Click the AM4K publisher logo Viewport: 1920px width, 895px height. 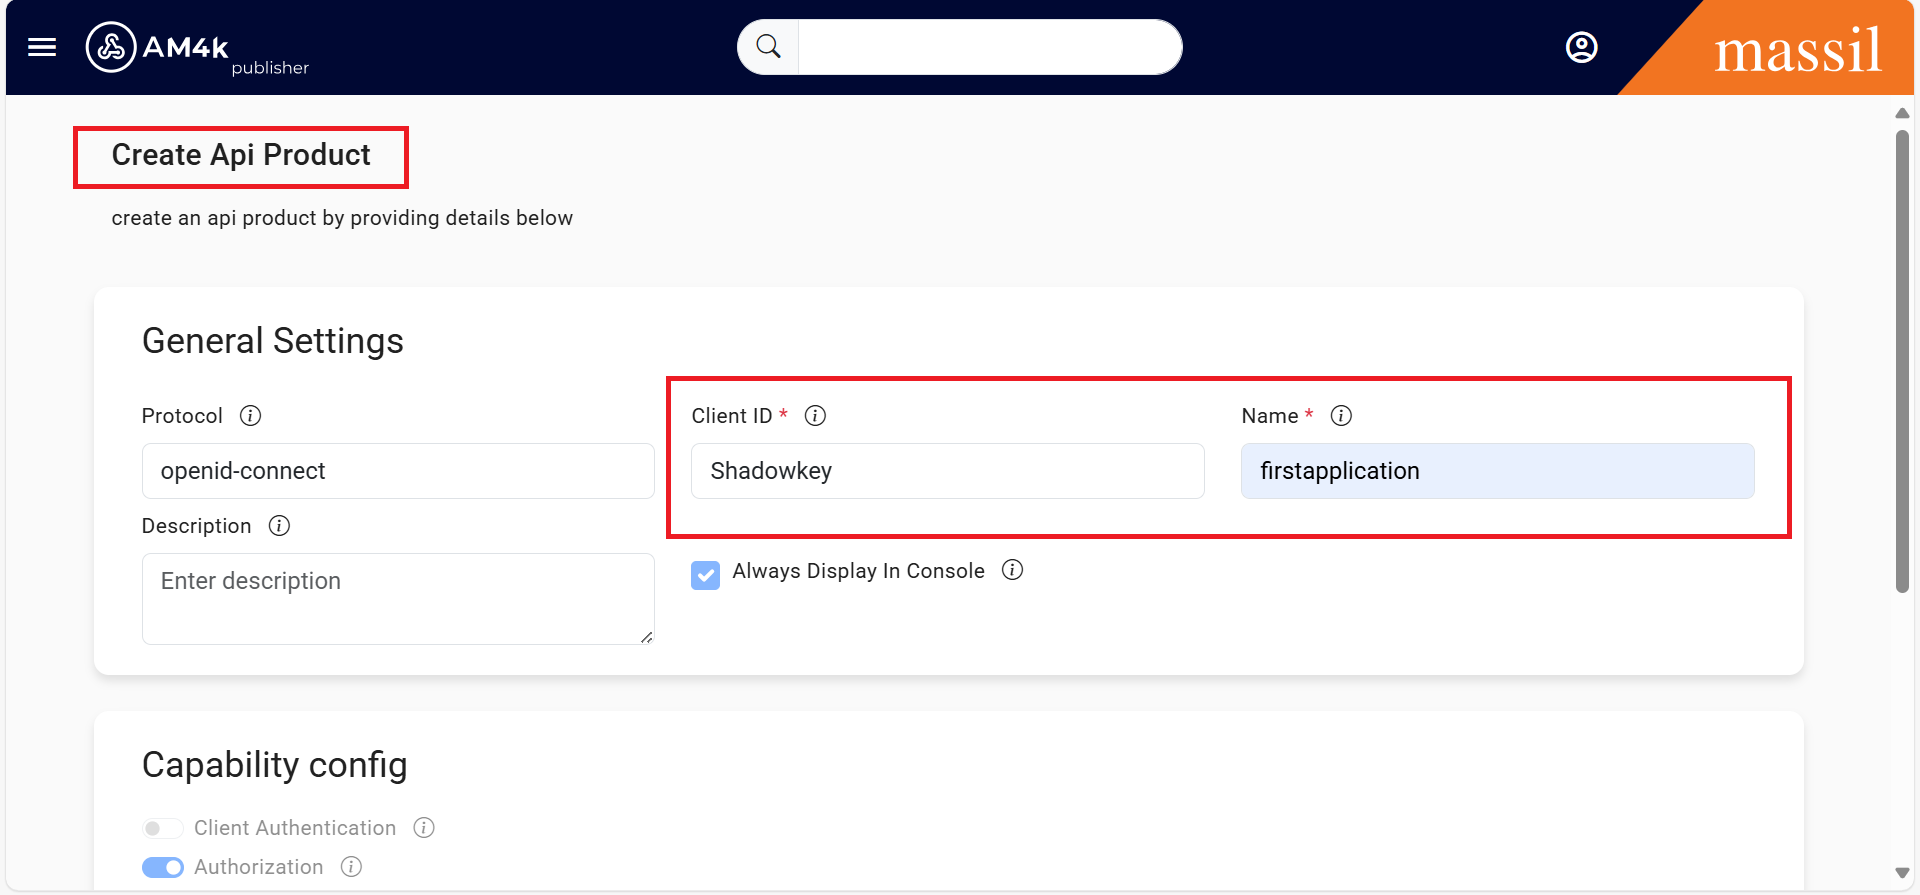point(196,48)
